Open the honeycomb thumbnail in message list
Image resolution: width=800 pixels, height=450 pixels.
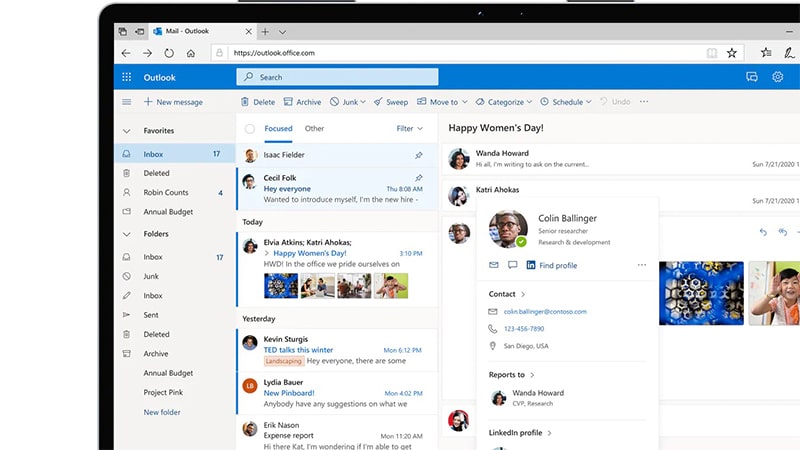pyautogui.click(x=281, y=286)
